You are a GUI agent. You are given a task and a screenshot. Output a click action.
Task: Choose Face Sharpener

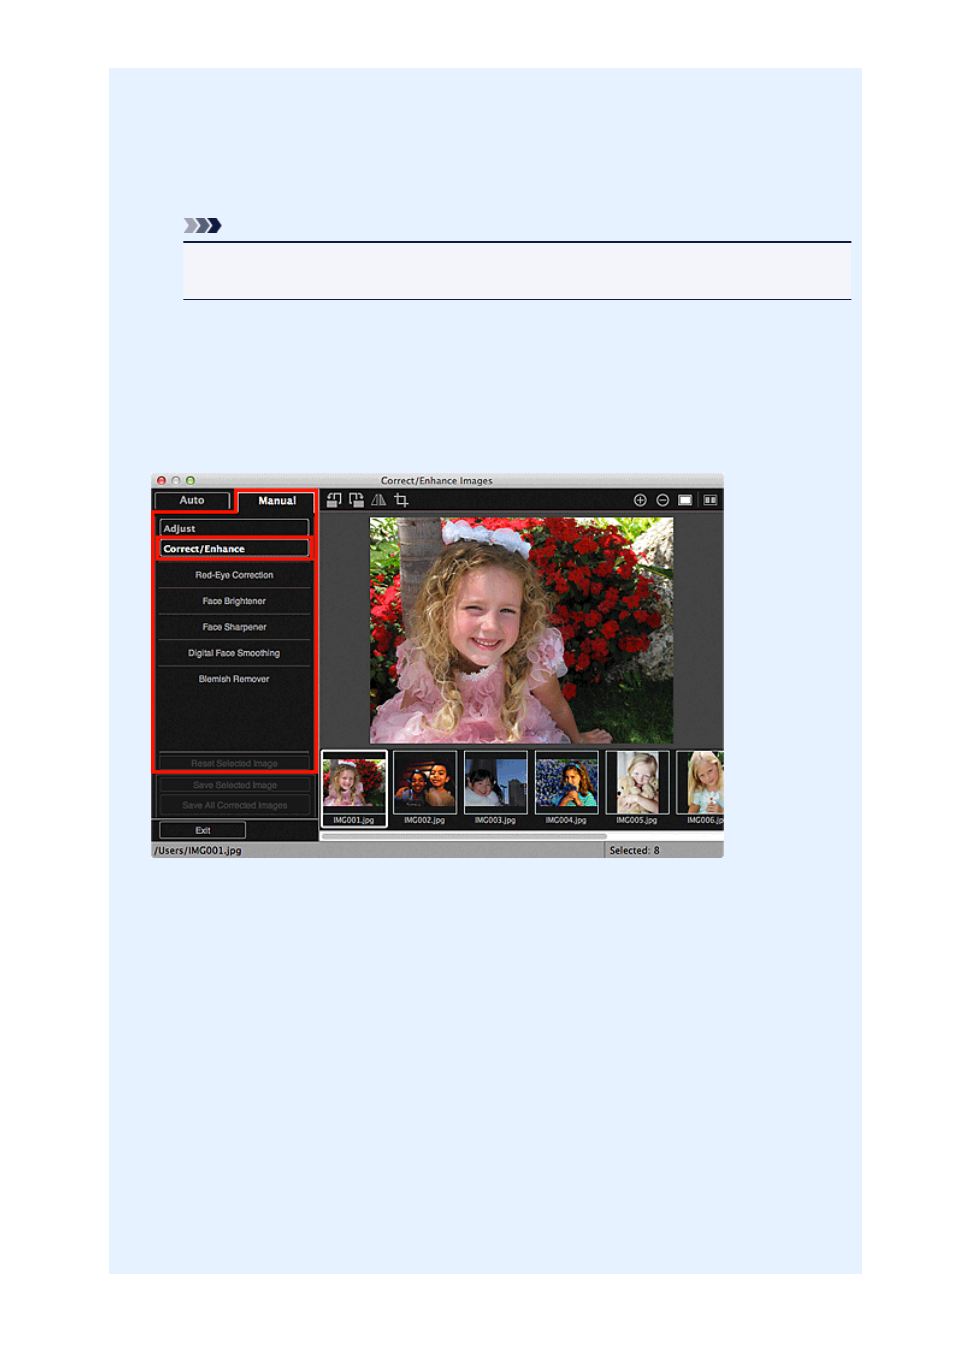click(234, 627)
